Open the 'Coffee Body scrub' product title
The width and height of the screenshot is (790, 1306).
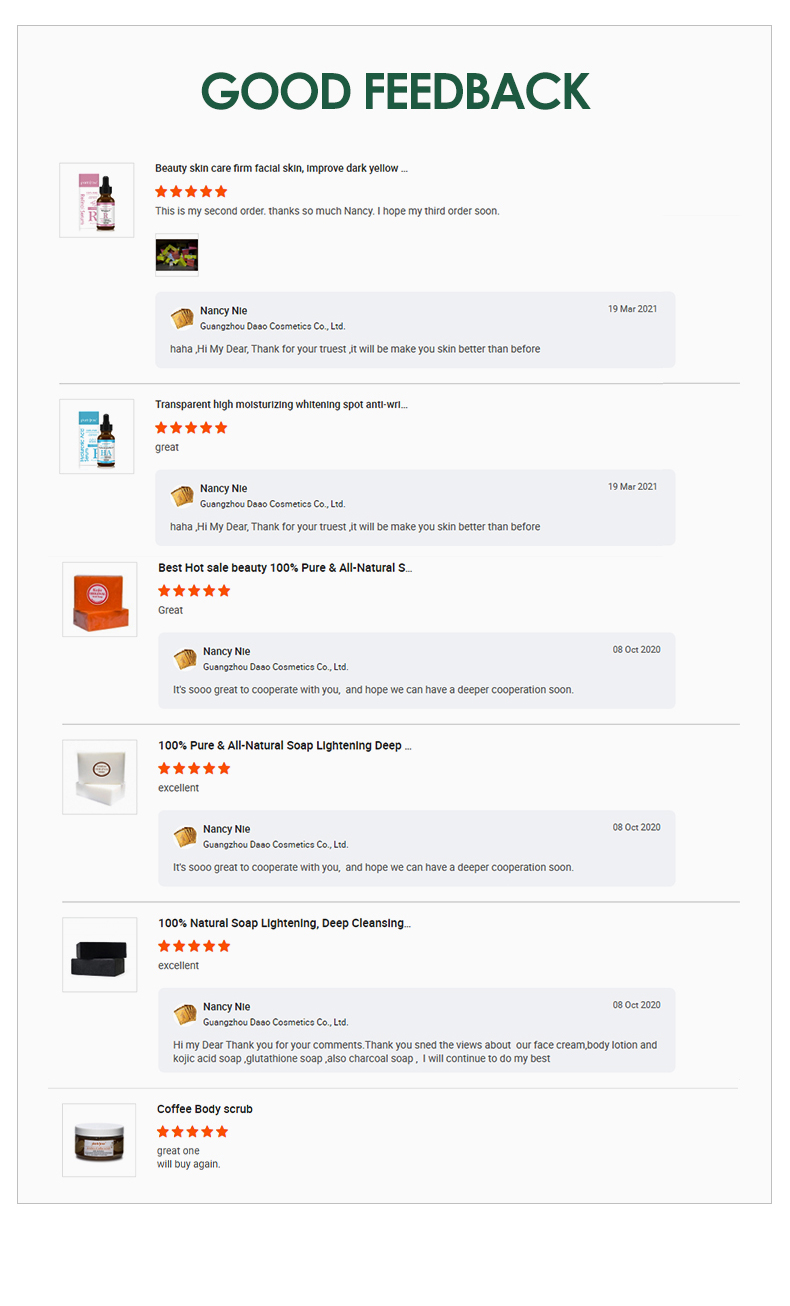click(x=205, y=1109)
